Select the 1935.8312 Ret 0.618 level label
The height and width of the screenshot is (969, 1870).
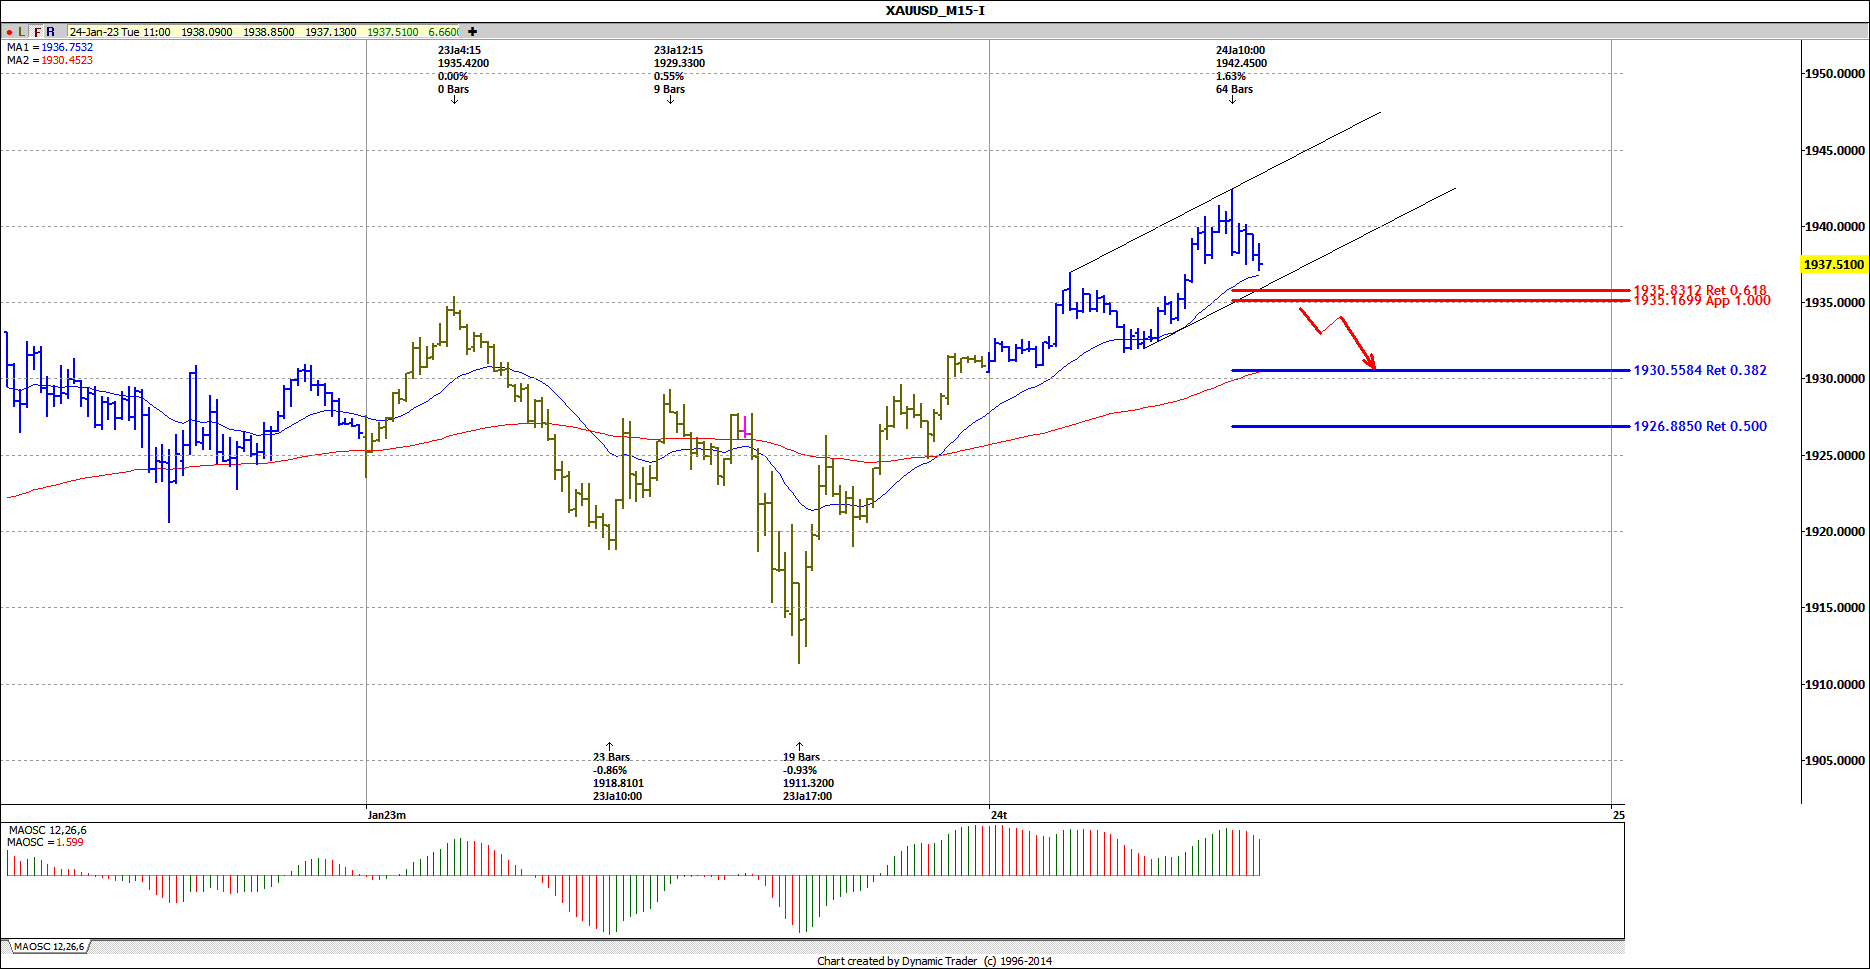pyautogui.click(x=1700, y=291)
